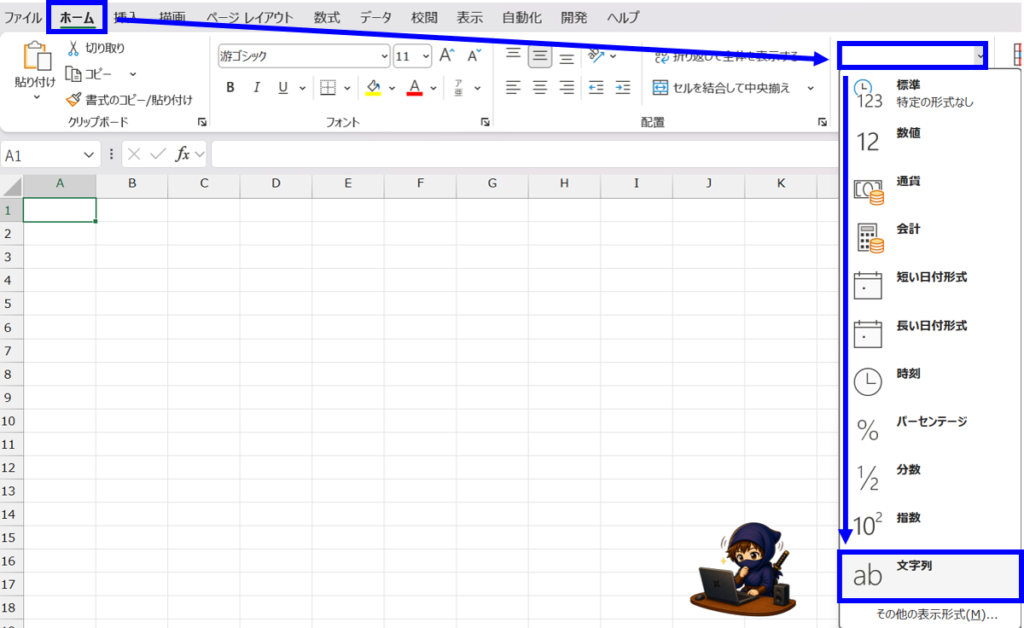The height and width of the screenshot is (628, 1024).
Task: Choose 数値 (Number) format
Action: (x=930, y=141)
